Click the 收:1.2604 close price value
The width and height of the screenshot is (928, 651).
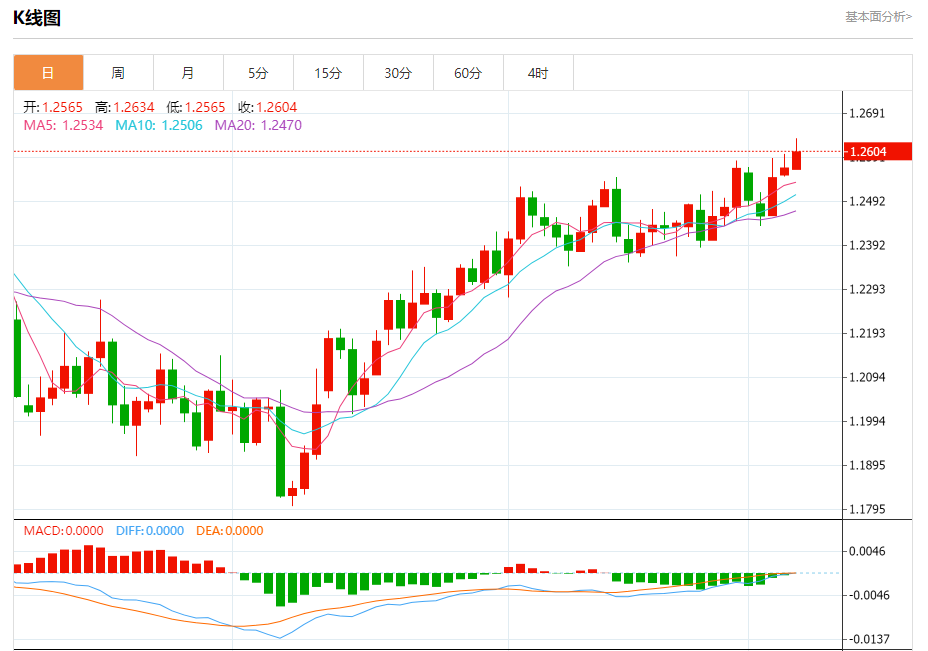tap(268, 107)
